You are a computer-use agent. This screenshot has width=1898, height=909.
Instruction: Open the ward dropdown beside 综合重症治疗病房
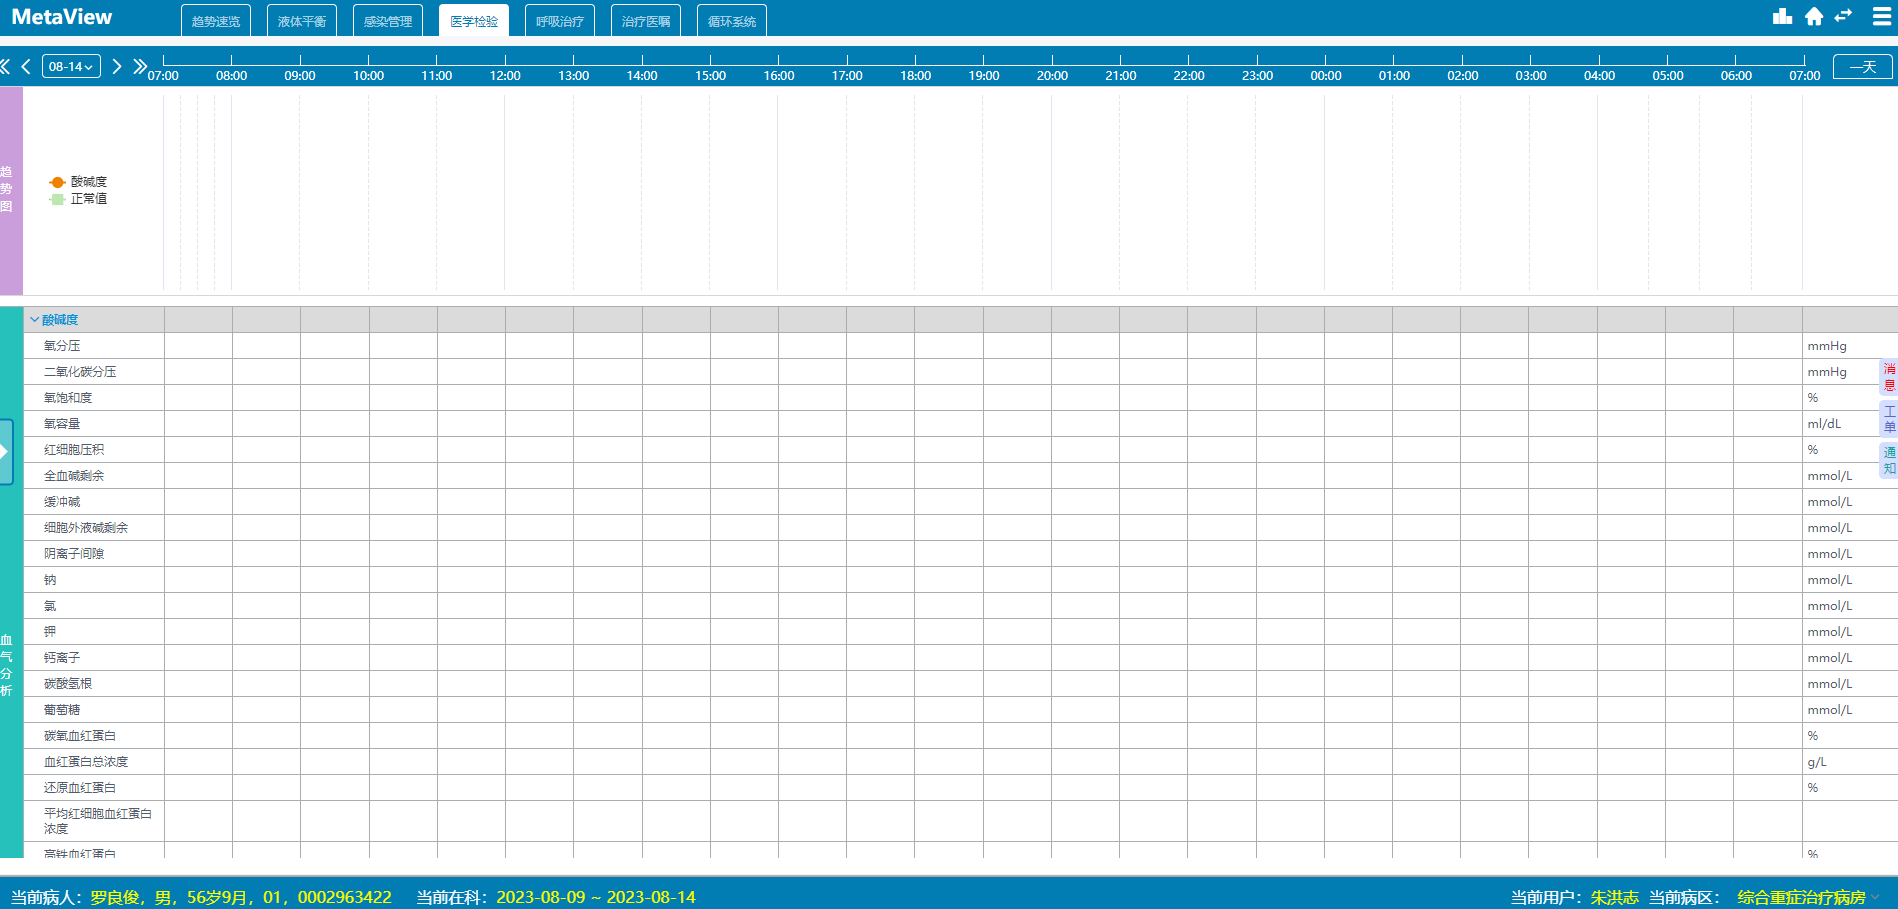pyautogui.click(x=1877, y=897)
